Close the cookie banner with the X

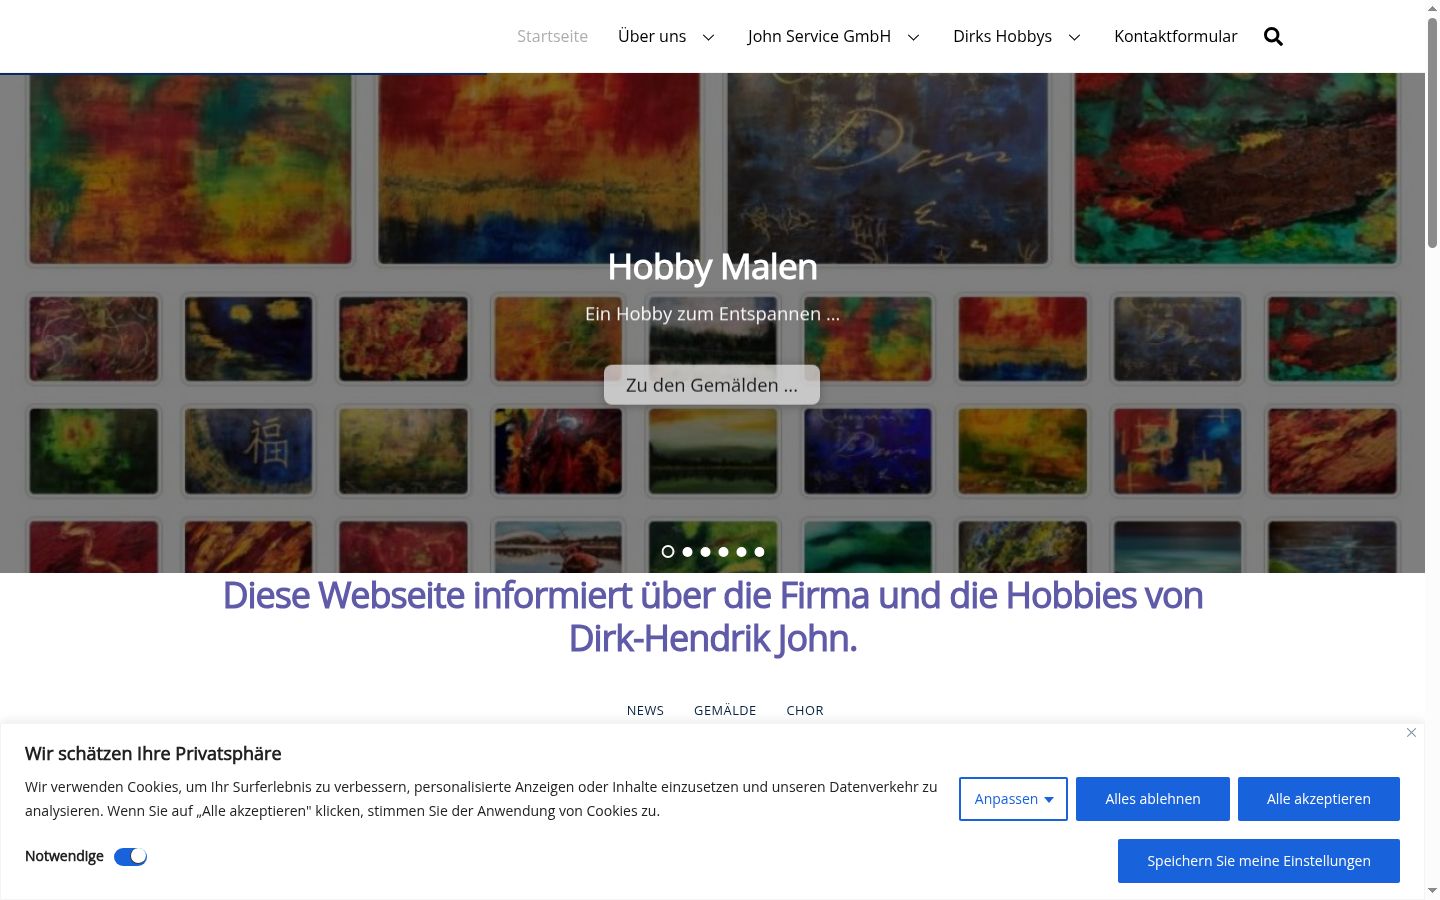1411,733
